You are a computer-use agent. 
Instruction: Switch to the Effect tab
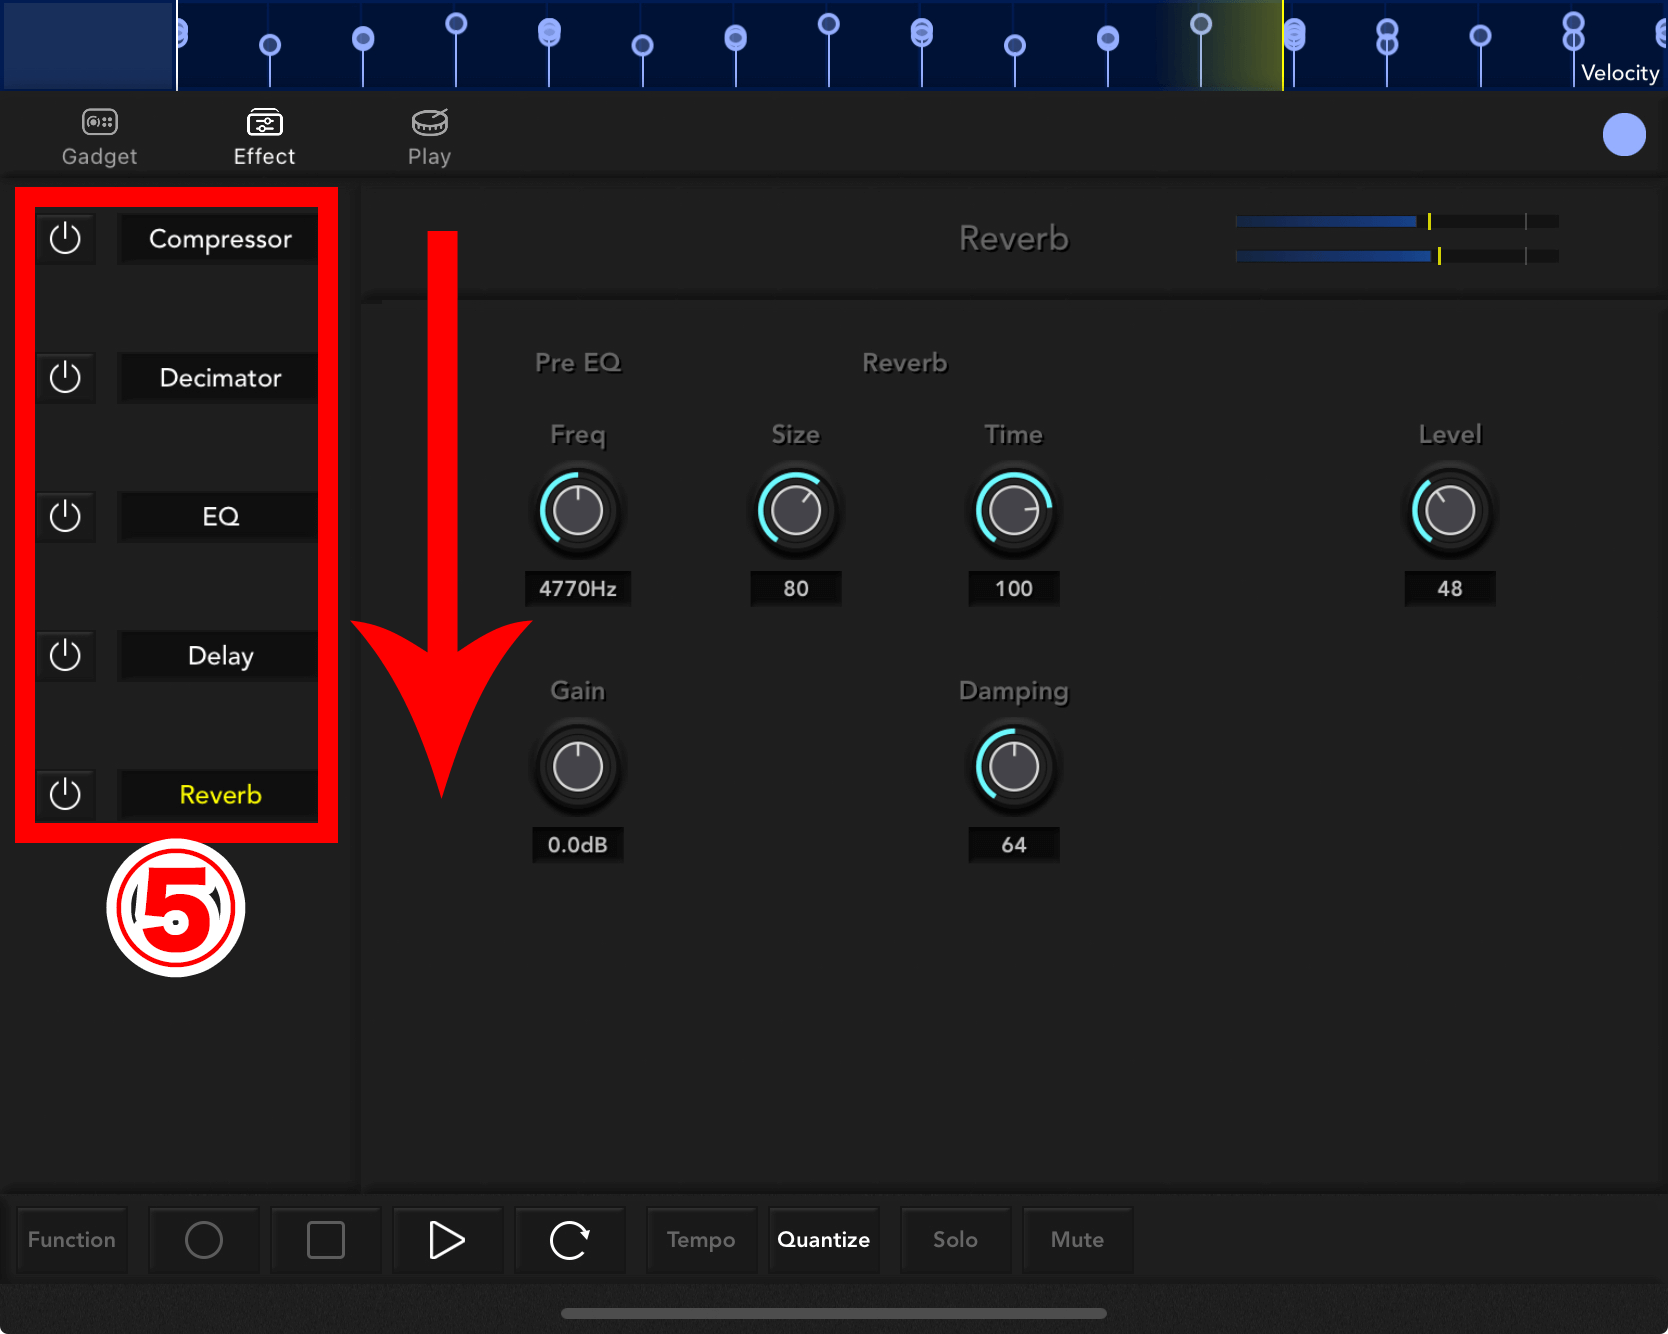pyautogui.click(x=264, y=138)
